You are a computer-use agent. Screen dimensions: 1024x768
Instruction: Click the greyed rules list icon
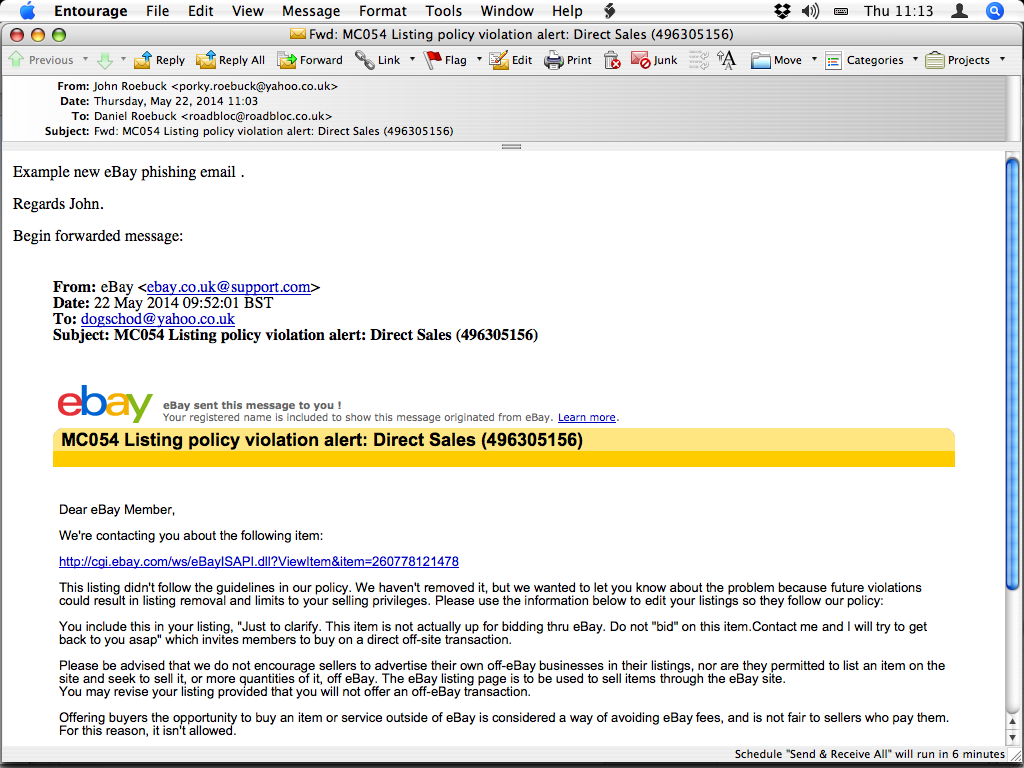[699, 60]
